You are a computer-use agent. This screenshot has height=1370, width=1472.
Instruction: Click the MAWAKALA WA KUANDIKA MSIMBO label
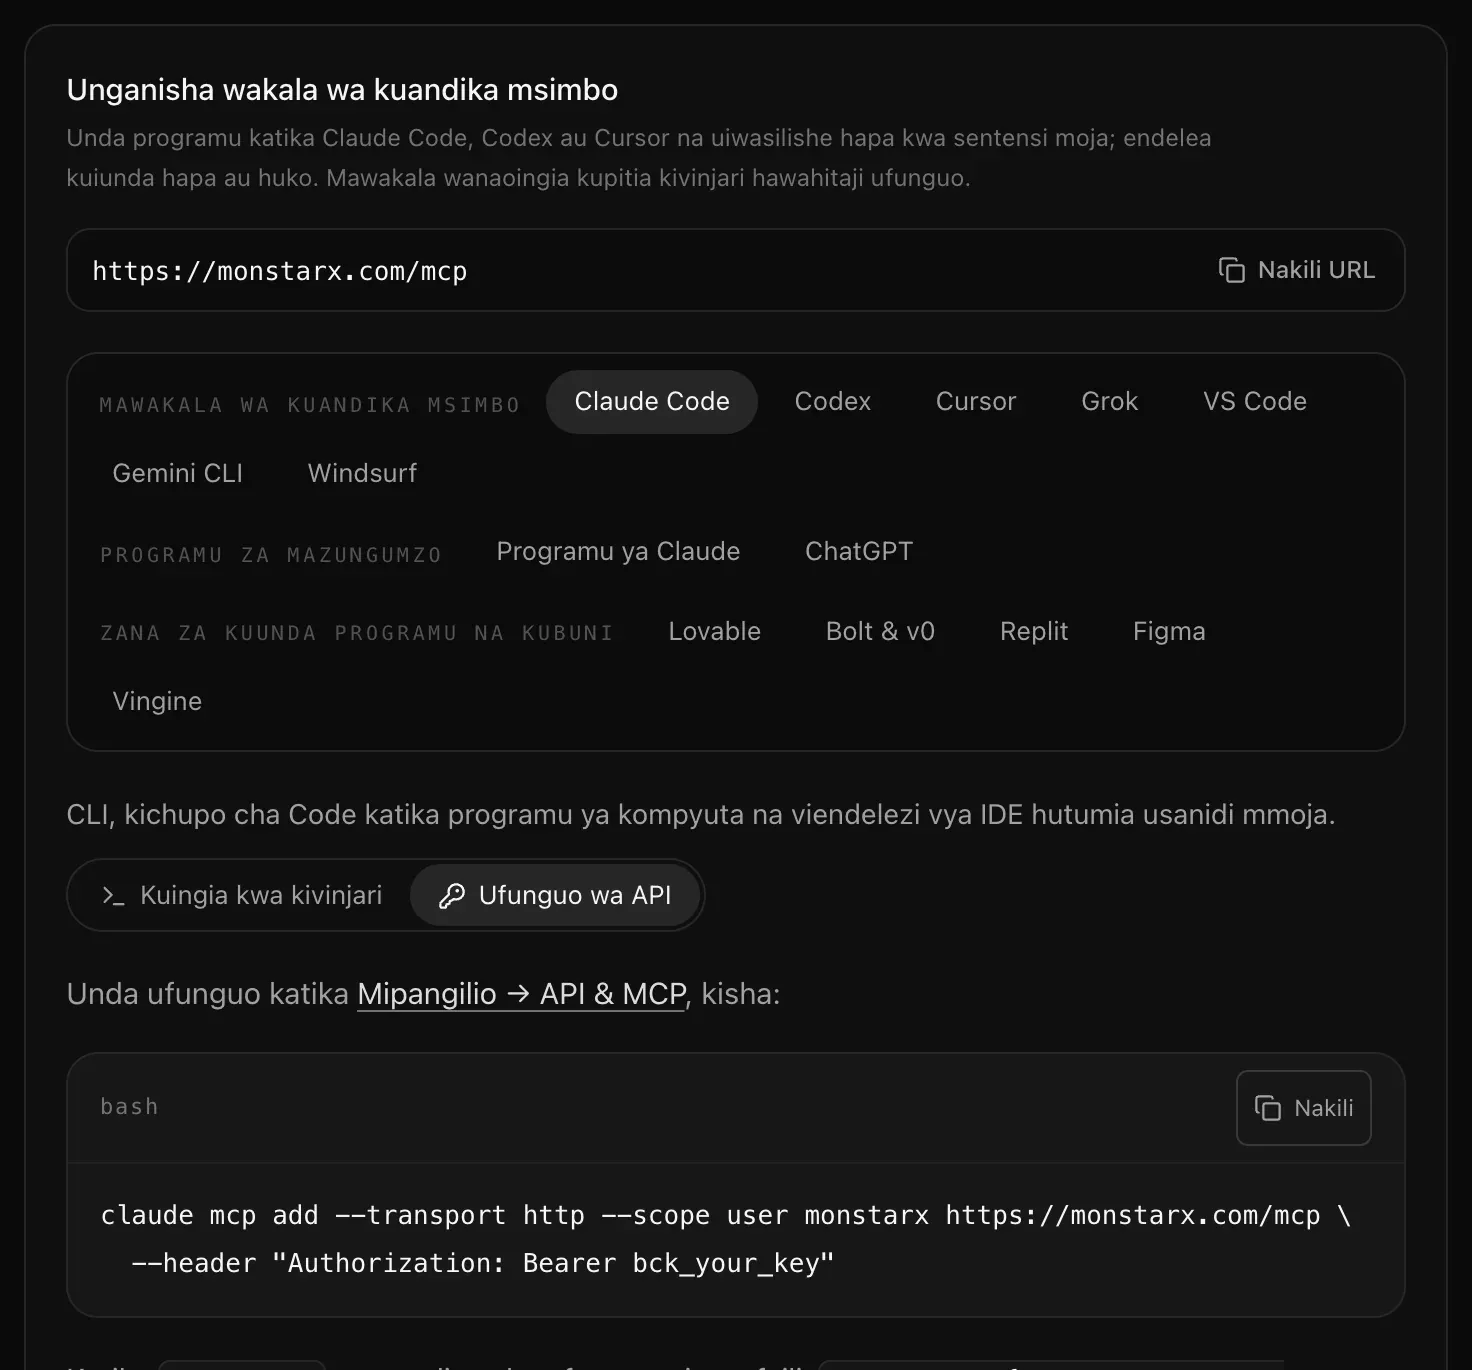pyautogui.click(x=310, y=405)
